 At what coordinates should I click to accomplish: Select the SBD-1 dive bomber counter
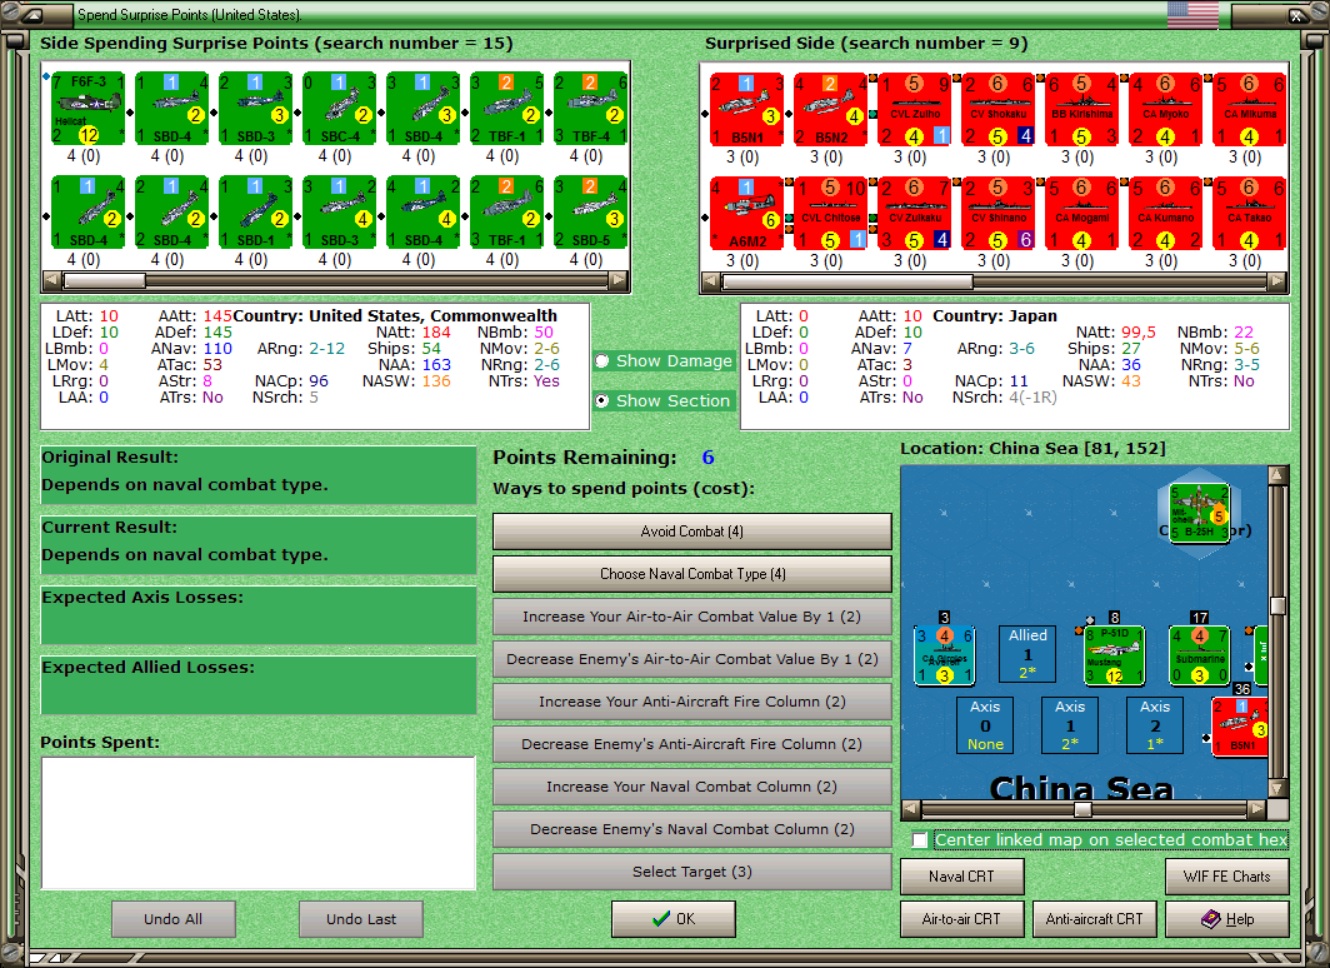coord(255,212)
